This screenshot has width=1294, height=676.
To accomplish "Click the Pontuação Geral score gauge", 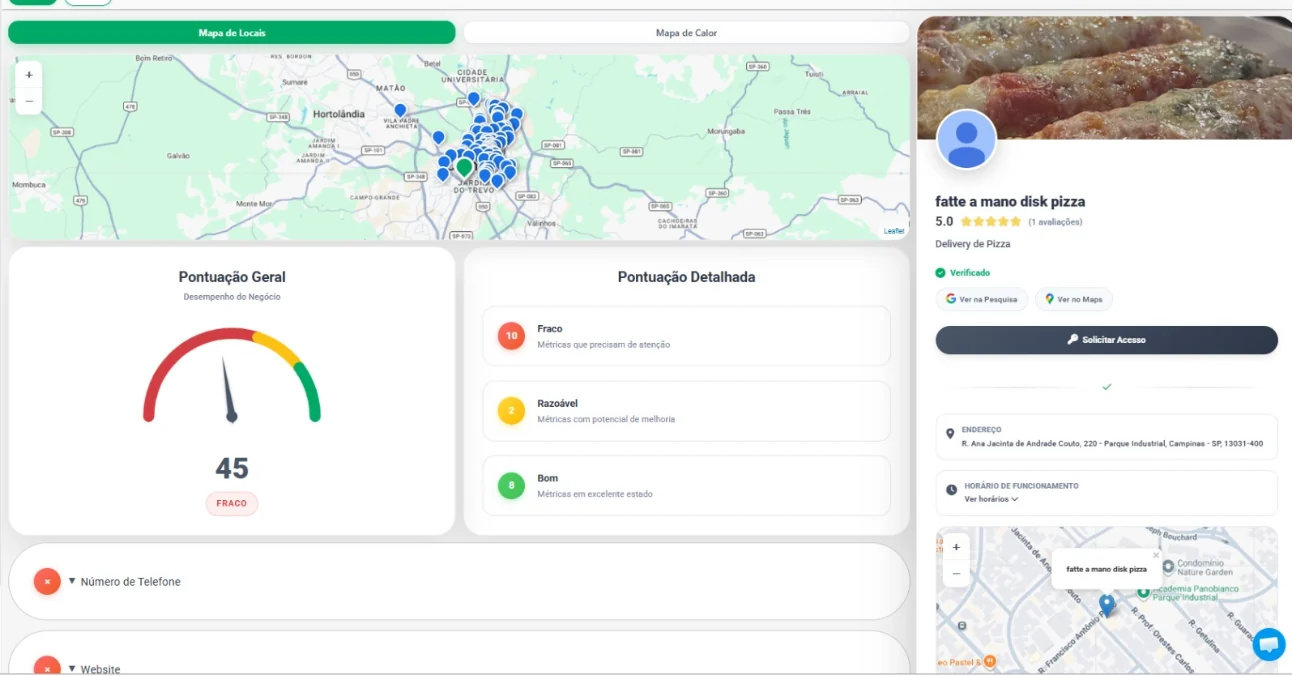I will click(232, 376).
